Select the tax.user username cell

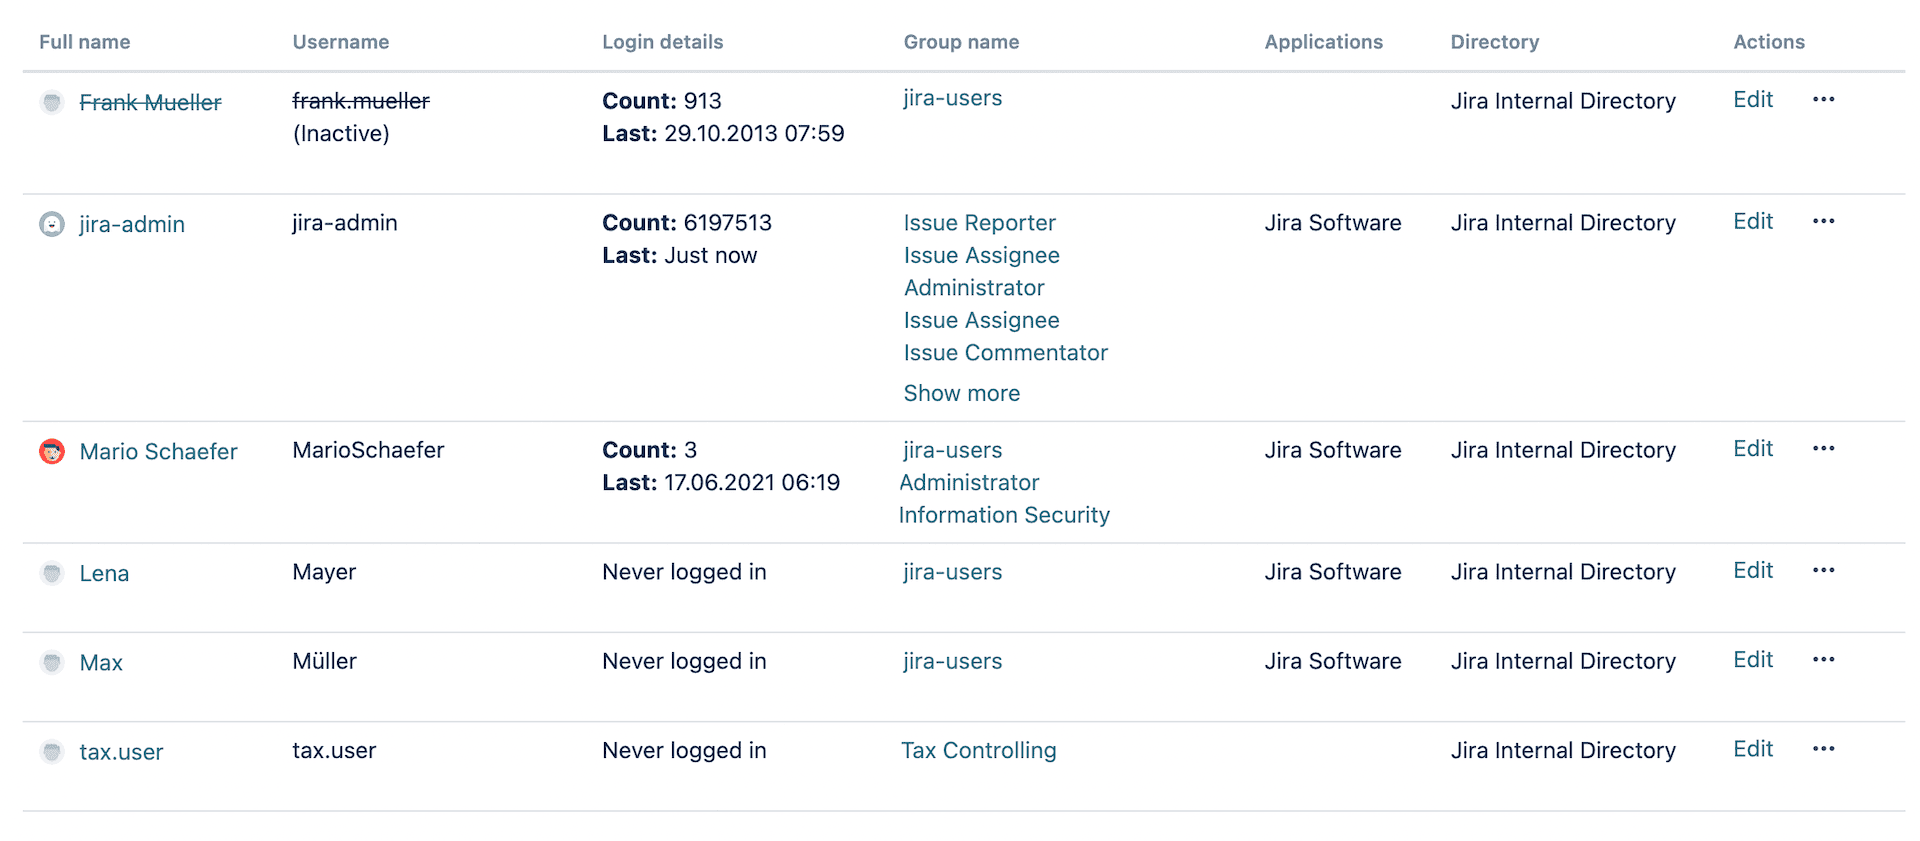[334, 751]
